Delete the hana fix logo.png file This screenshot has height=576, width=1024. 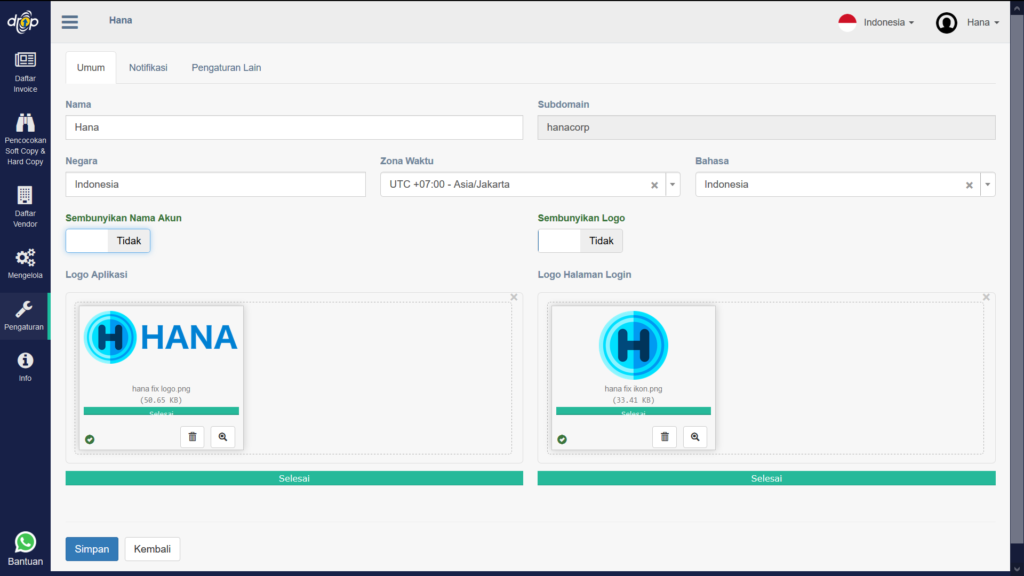(193, 436)
